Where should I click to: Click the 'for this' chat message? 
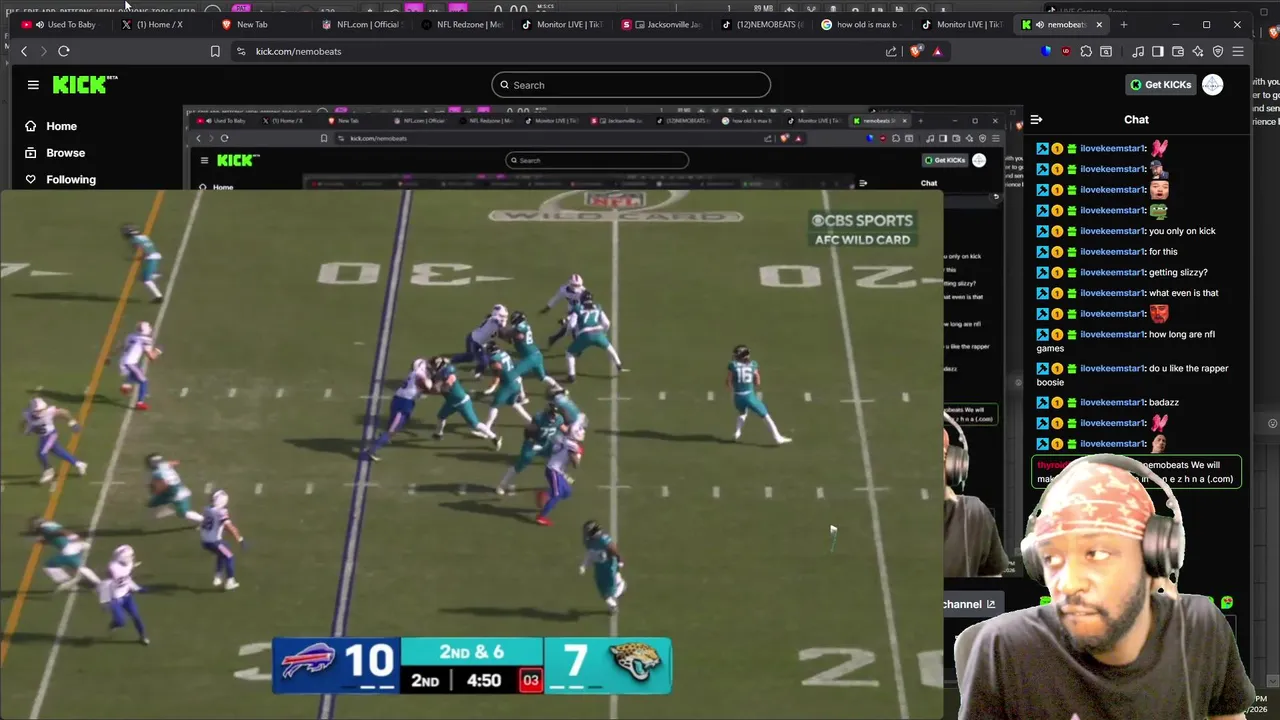1136,252
